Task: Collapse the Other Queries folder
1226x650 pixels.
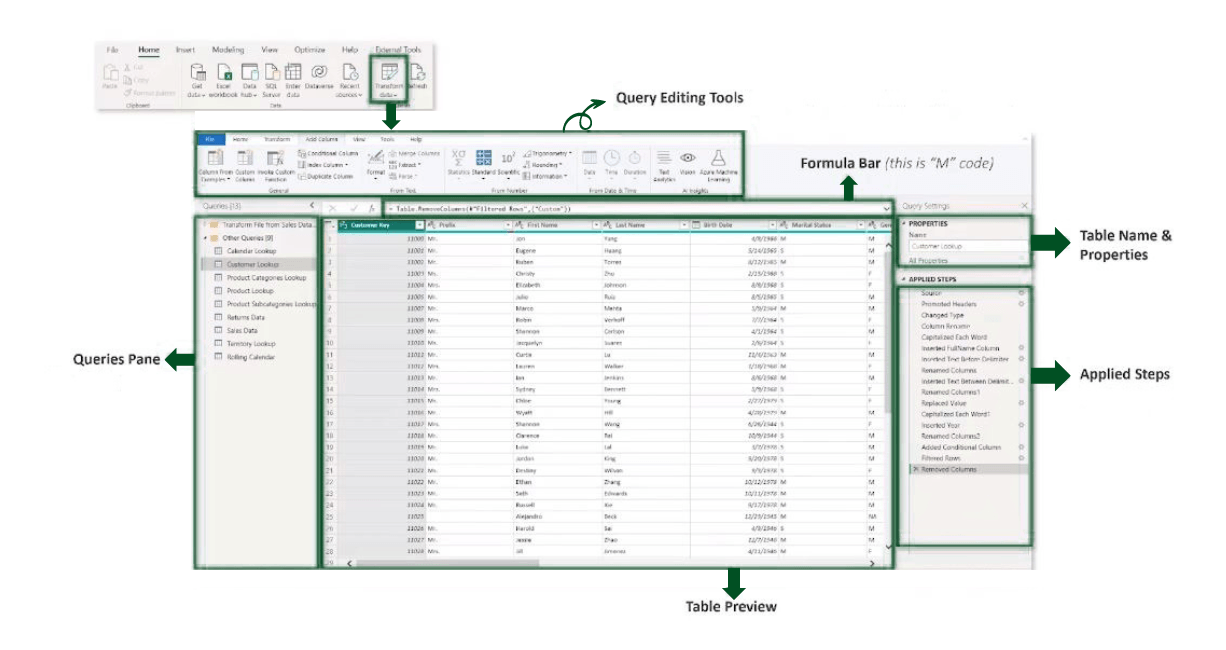Action: pos(204,238)
